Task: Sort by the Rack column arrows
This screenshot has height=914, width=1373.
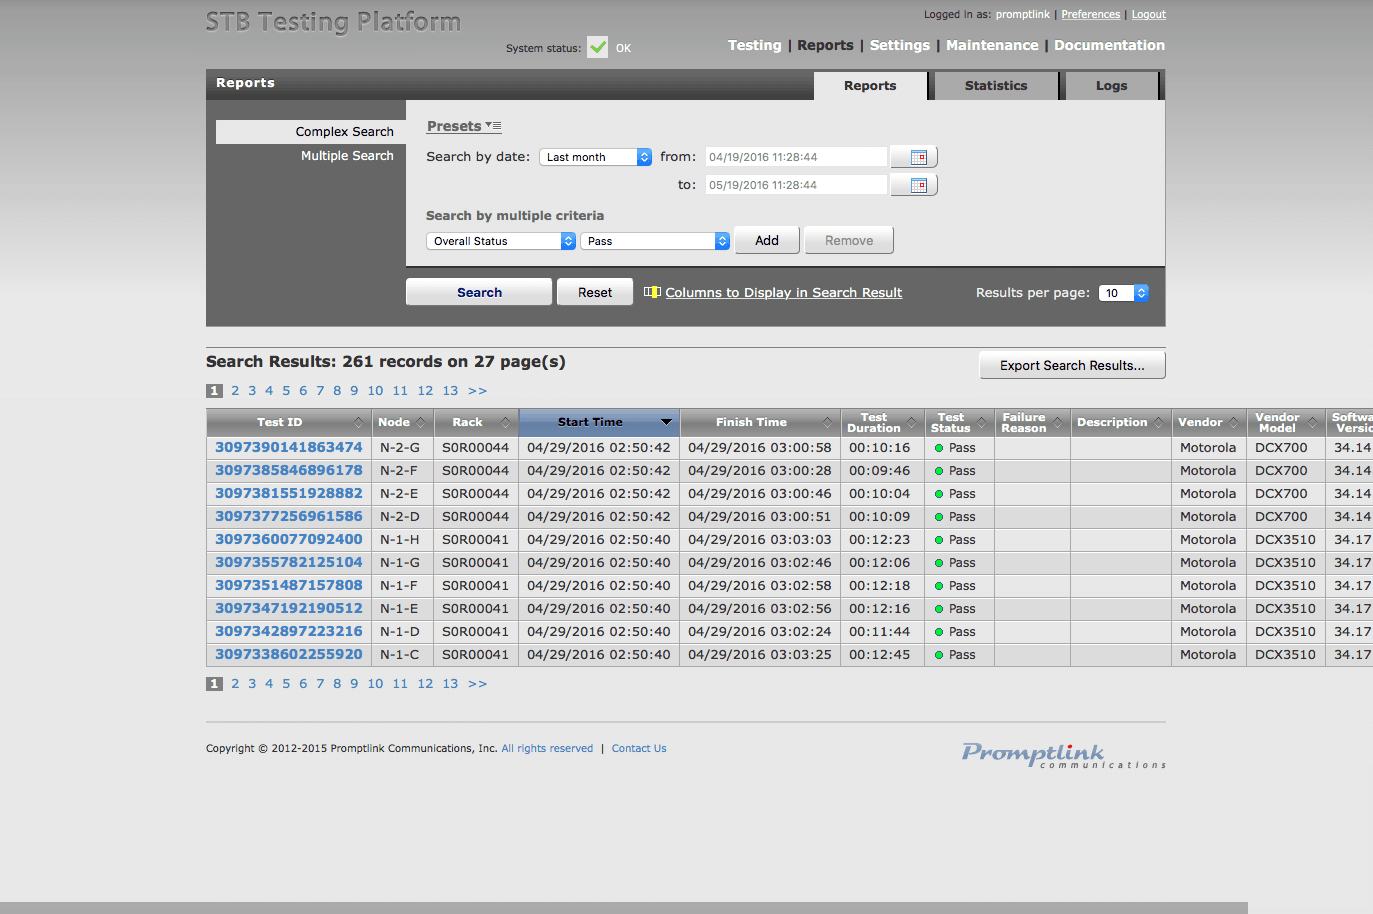Action: [x=505, y=423]
